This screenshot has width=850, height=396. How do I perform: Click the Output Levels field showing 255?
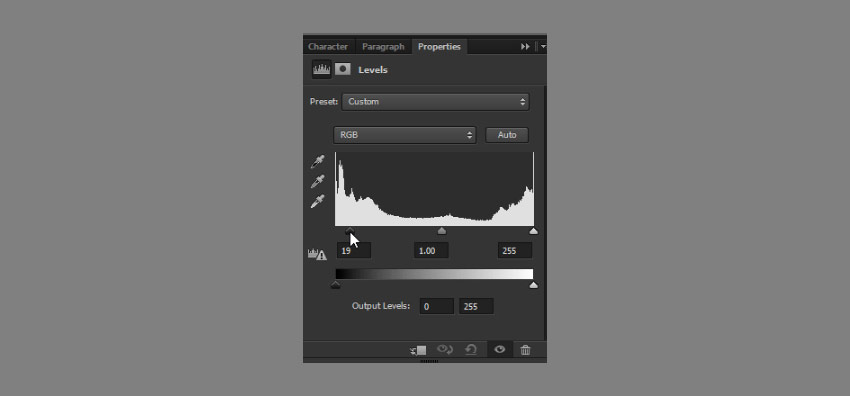476,306
